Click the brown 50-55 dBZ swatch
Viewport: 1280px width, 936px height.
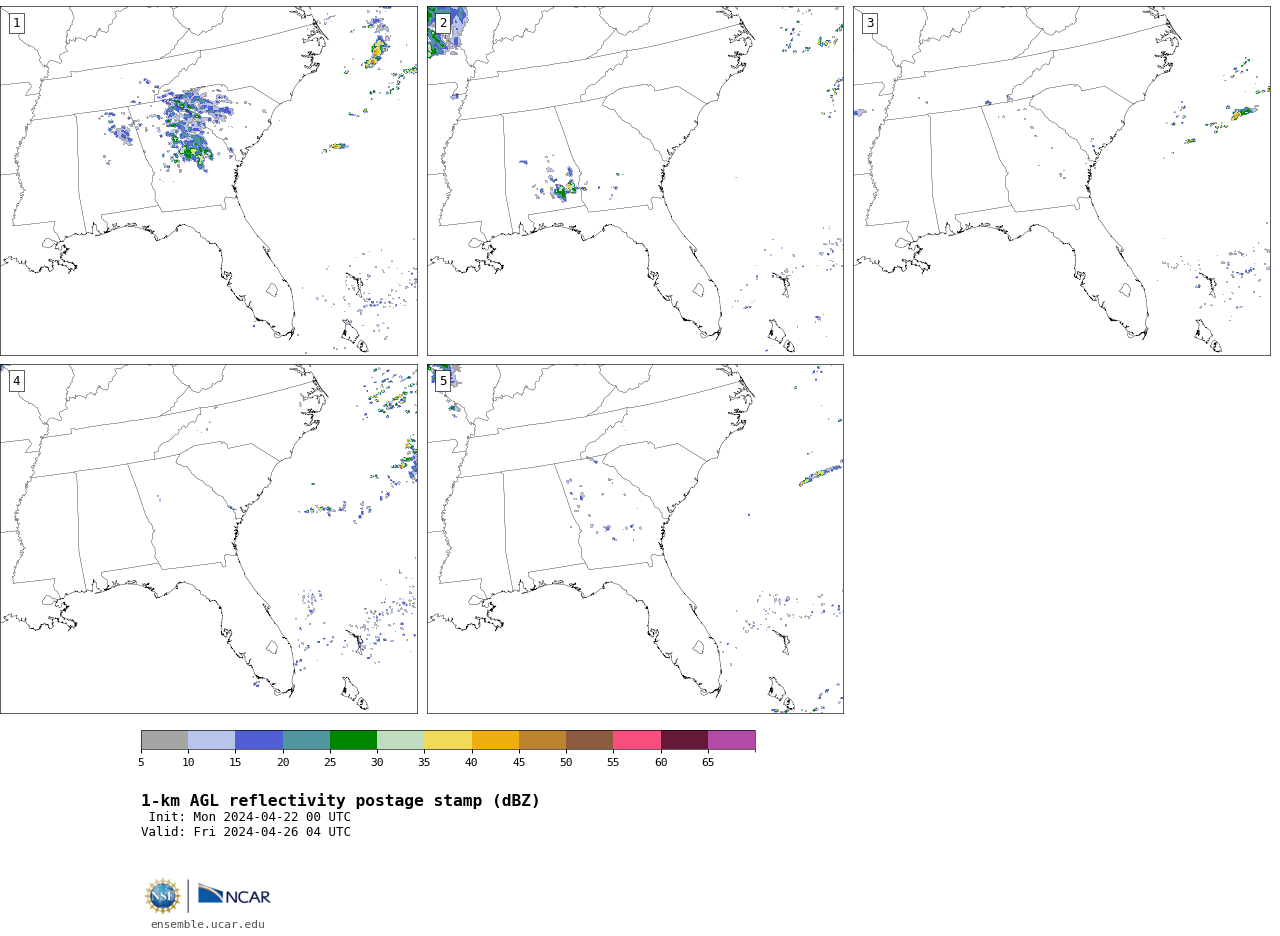pos(590,740)
